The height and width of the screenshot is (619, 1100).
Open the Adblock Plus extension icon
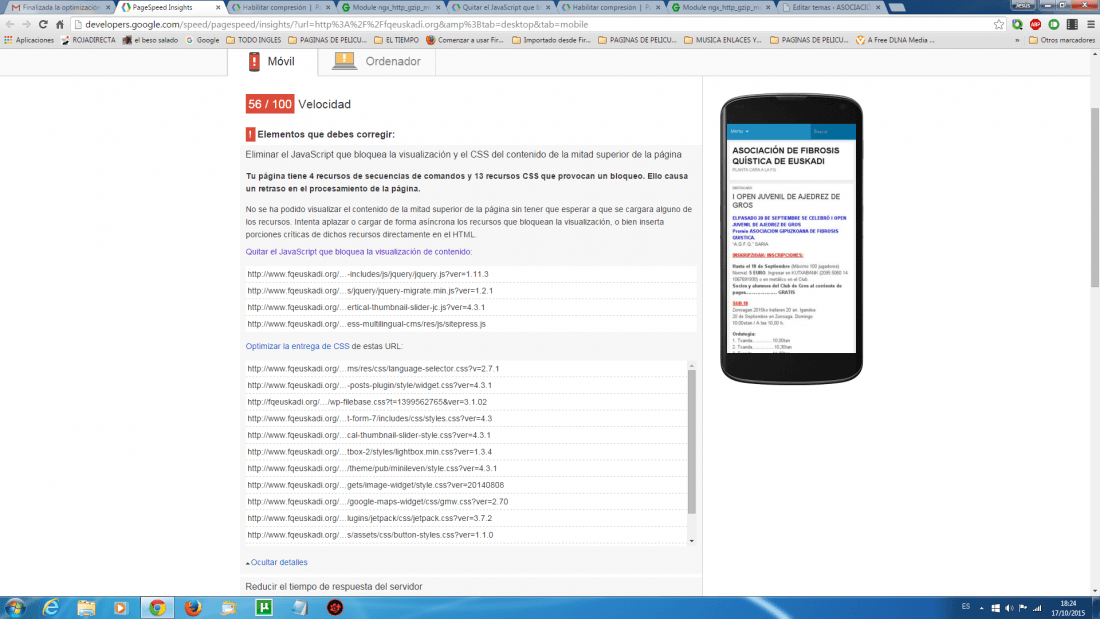(1035, 25)
